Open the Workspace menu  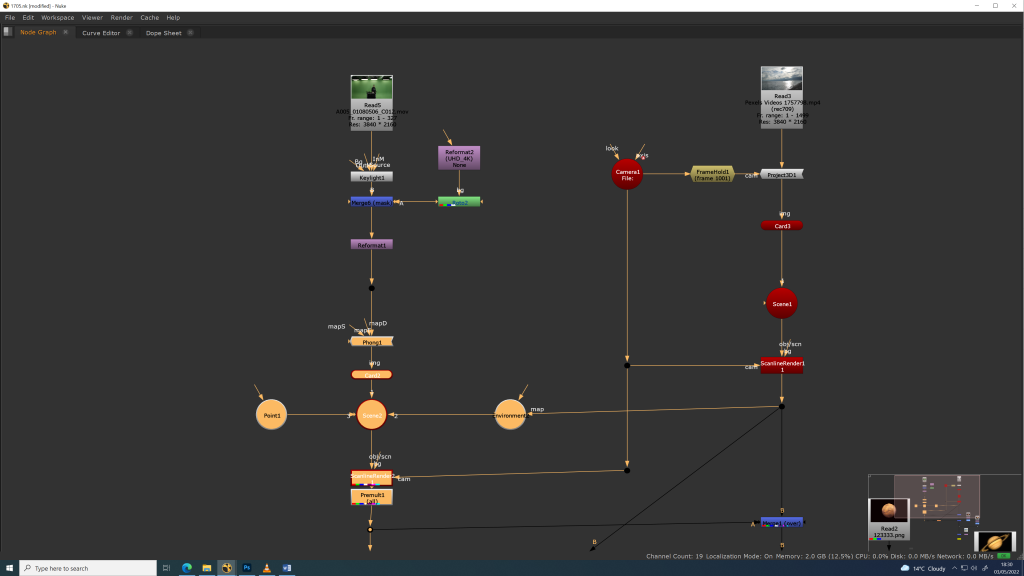[57, 18]
